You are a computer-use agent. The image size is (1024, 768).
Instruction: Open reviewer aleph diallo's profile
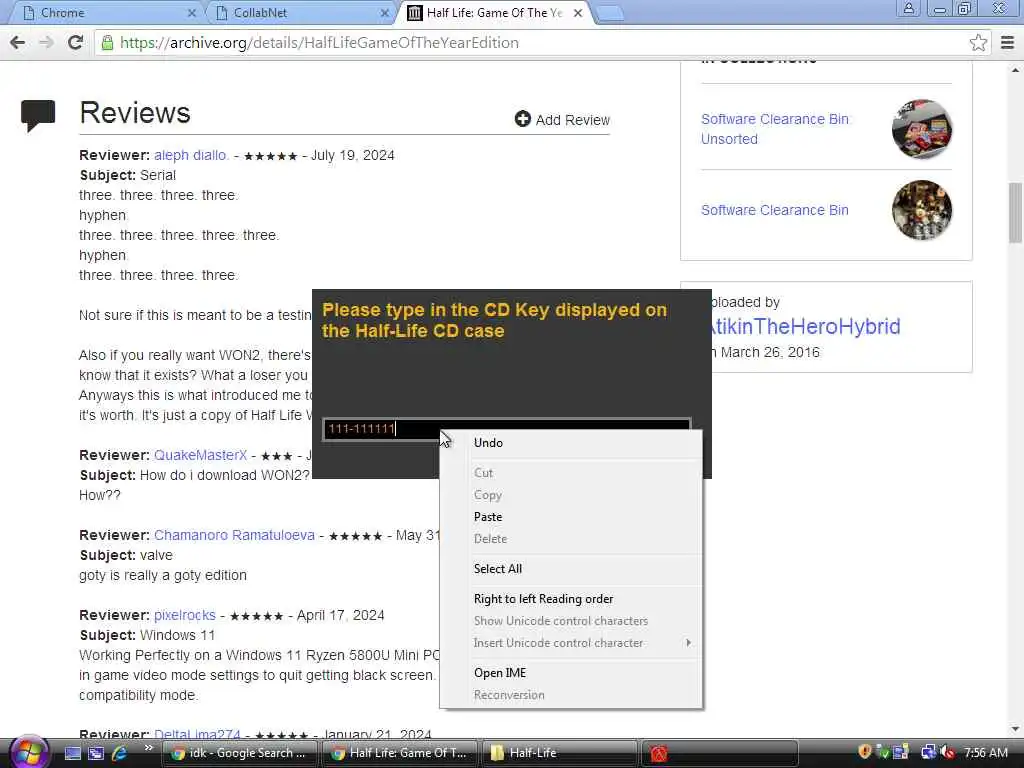pos(191,155)
